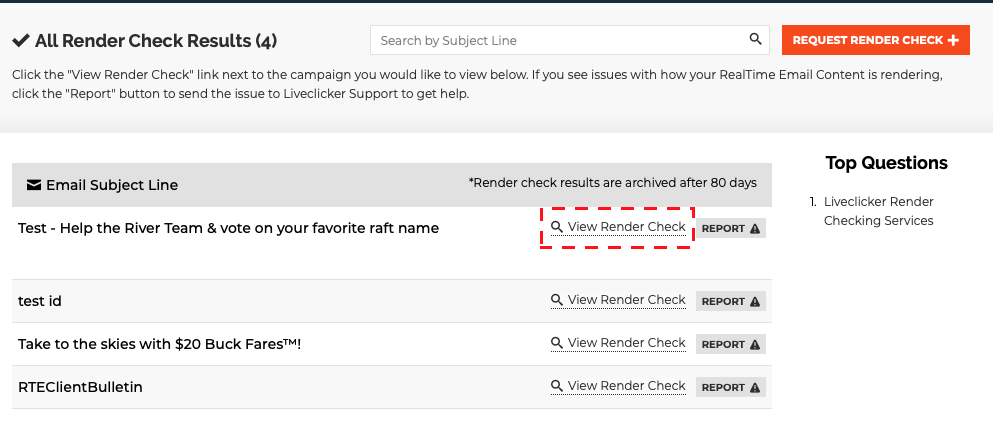This screenshot has width=993, height=438.
Task: Click the magnifier icon in the Buck Fares row
Action: coord(557,343)
